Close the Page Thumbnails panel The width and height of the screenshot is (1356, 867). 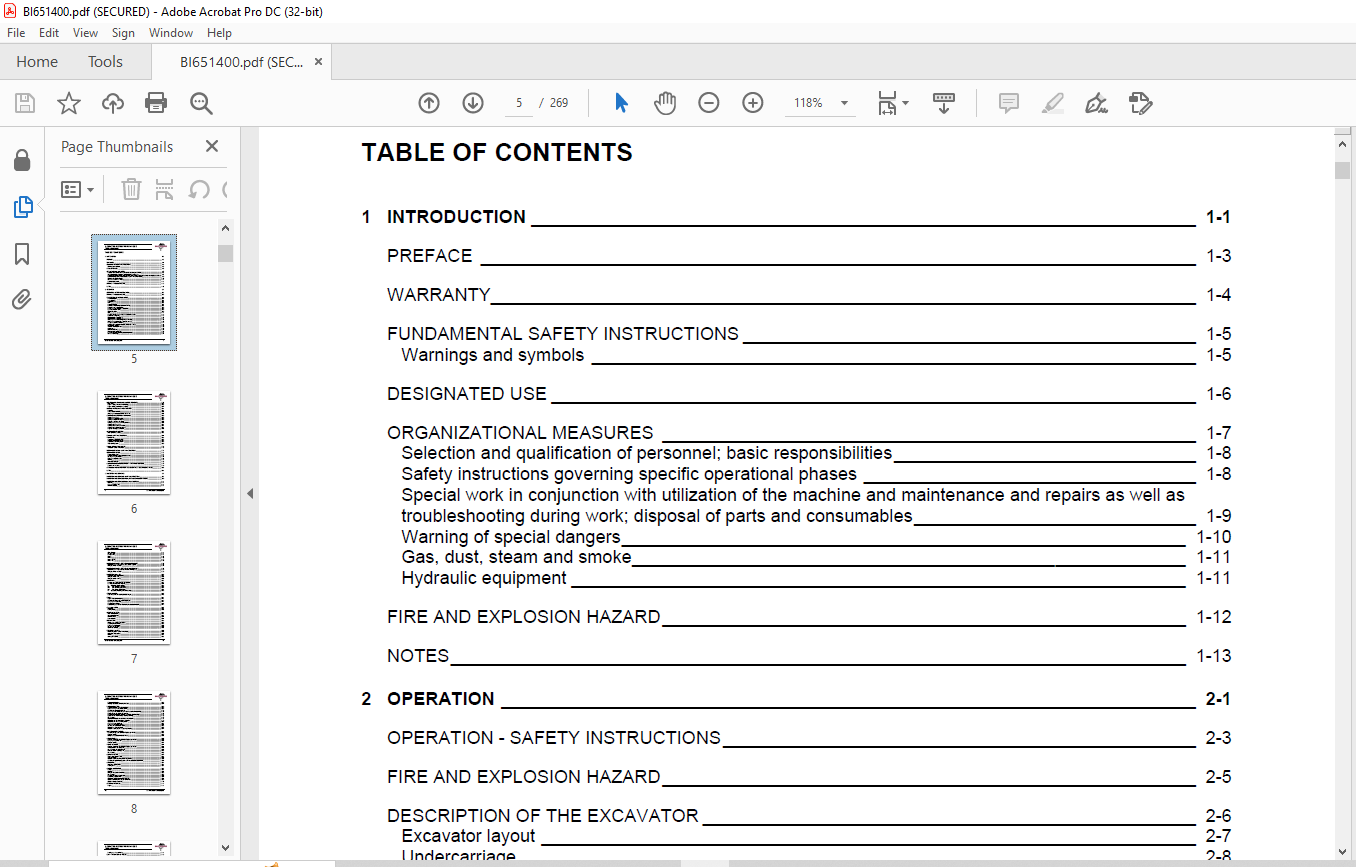[x=212, y=146]
